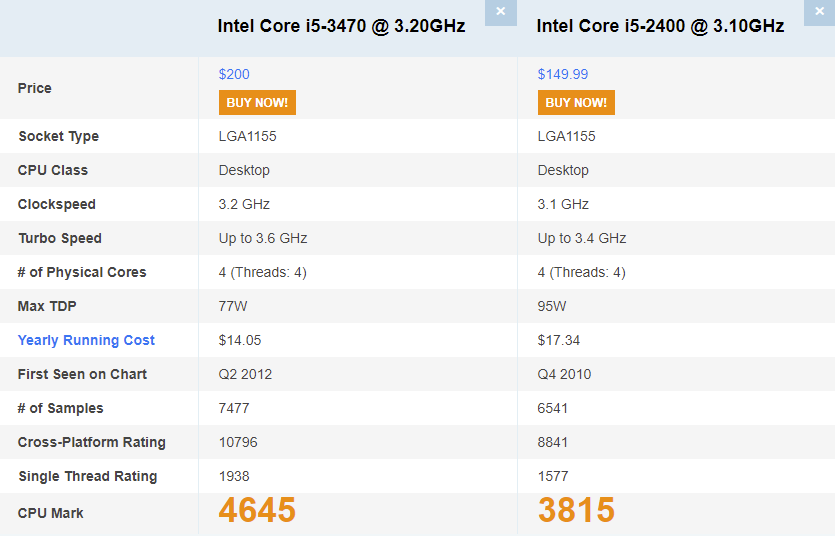Image resolution: width=835 pixels, height=536 pixels.
Task: Remove the Intel Core i5-2400 column
Action: coord(820,12)
